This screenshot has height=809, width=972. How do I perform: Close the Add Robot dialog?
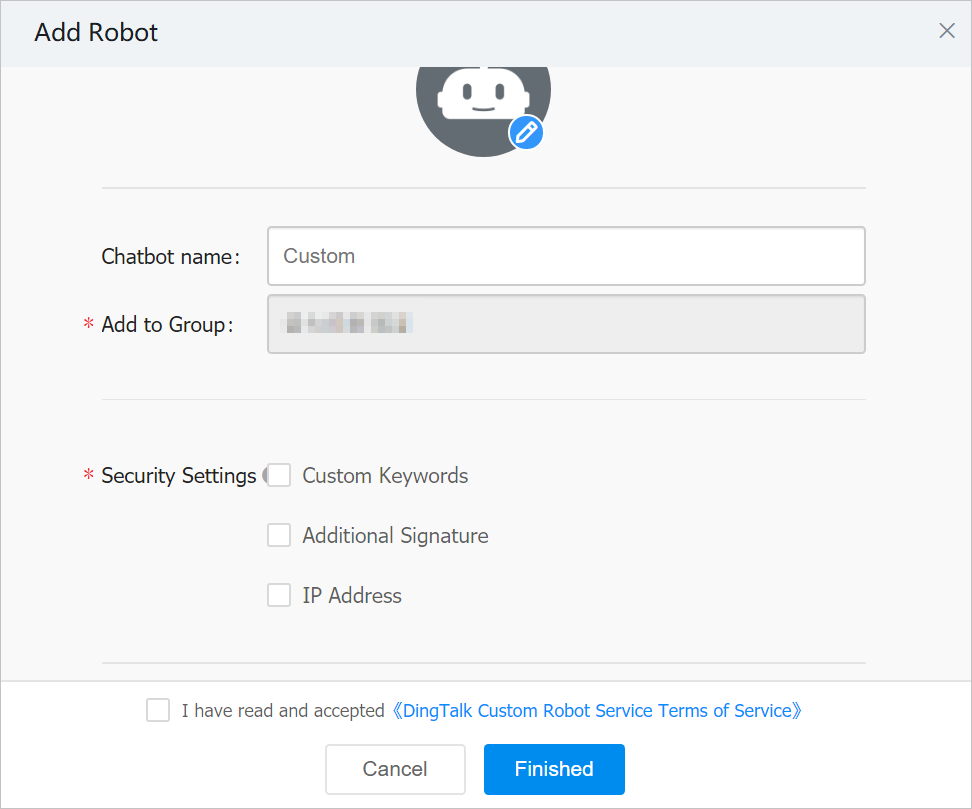tap(946, 31)
